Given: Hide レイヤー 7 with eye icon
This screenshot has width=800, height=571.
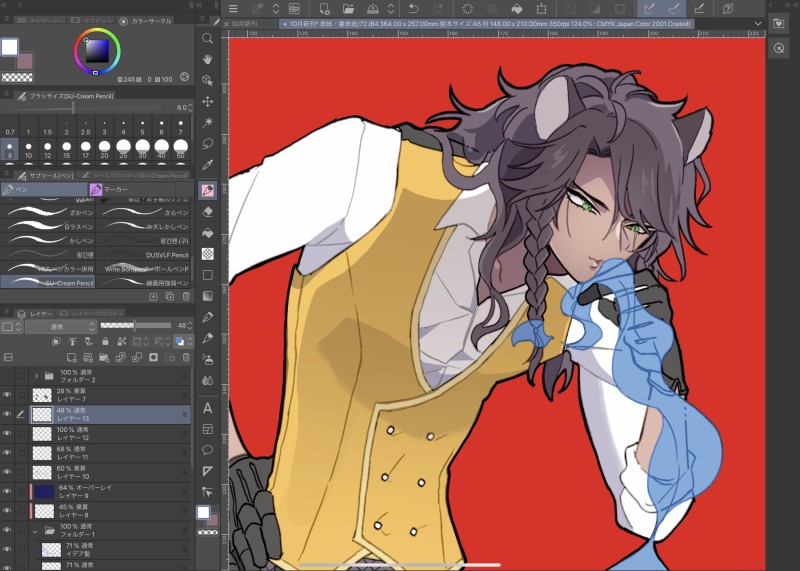Looking at the screenshot, I should 7,394.
